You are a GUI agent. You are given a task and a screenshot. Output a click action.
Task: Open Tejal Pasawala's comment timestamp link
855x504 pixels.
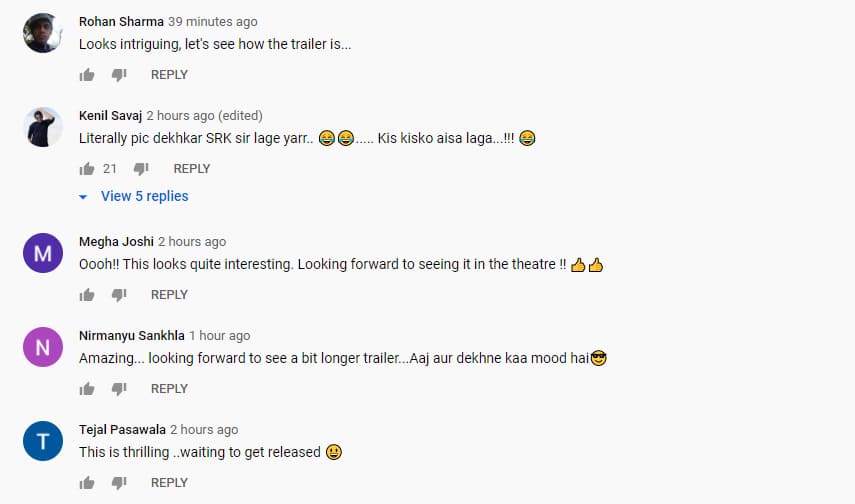click(x=204, y=429)
